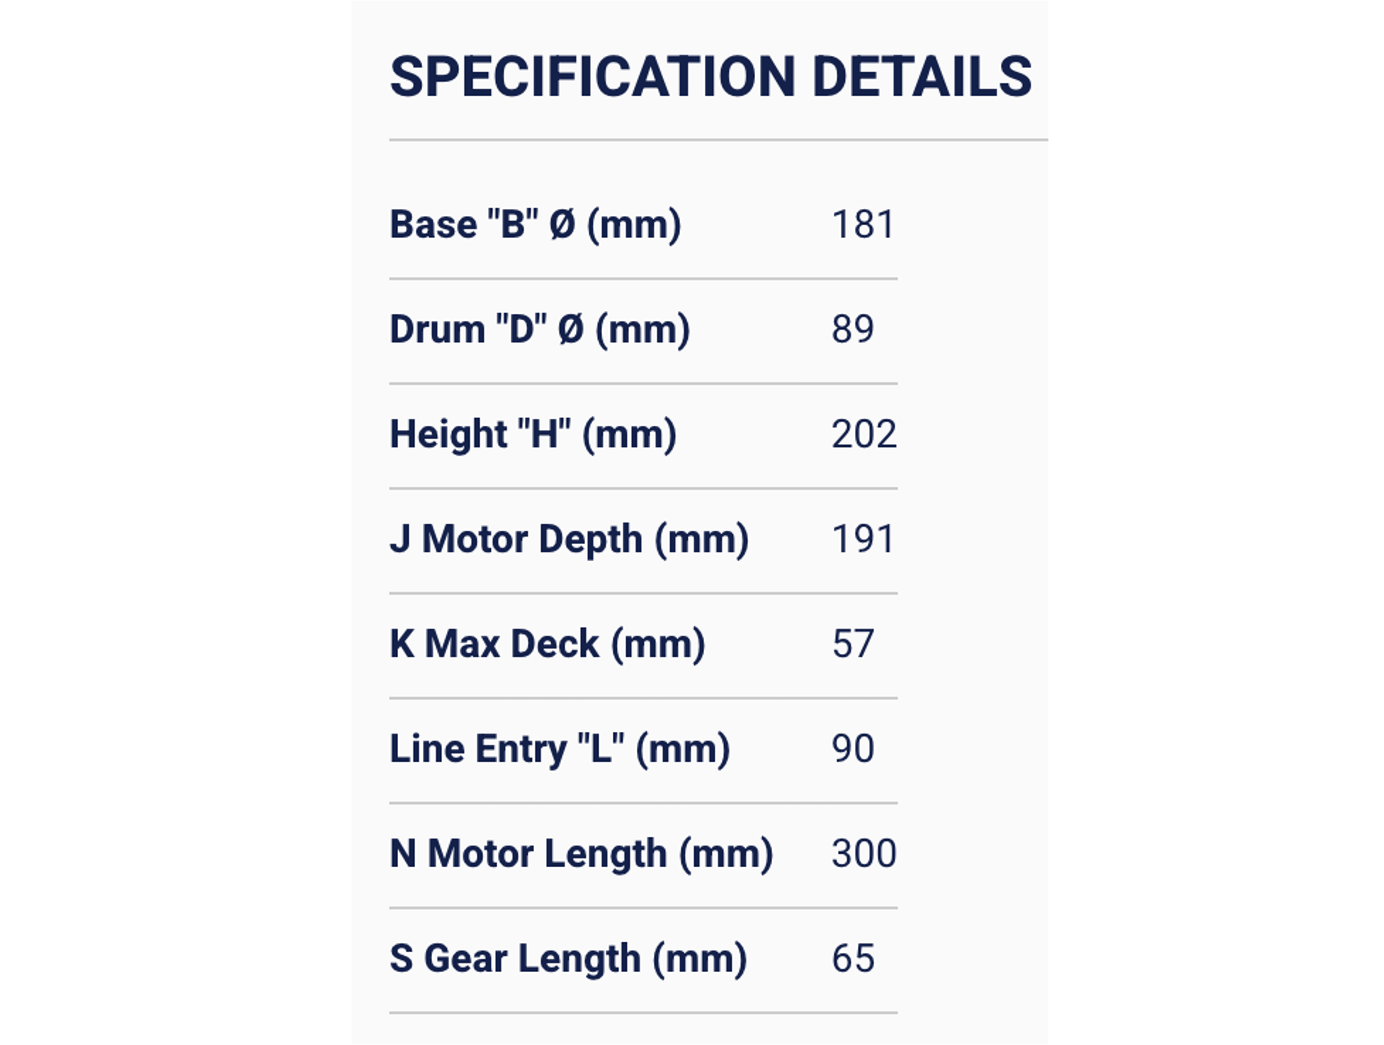Click the Line Entry value 90
The image size is (1384, 1045).
853,750
